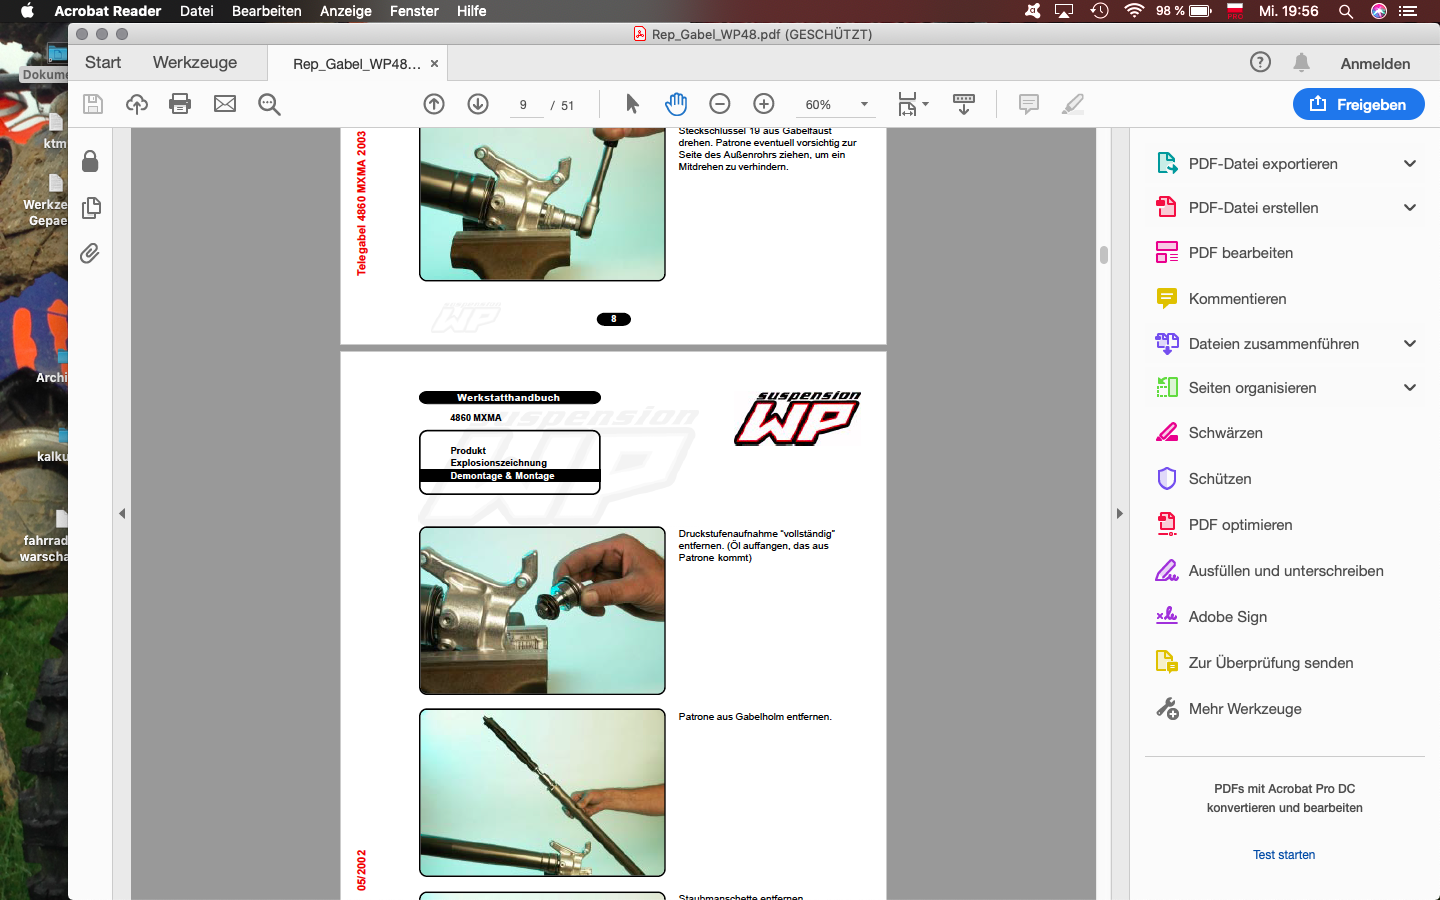Open the search magnifier tool
The height and width of the screenshot is (900, 1440).
click(269, 104)
